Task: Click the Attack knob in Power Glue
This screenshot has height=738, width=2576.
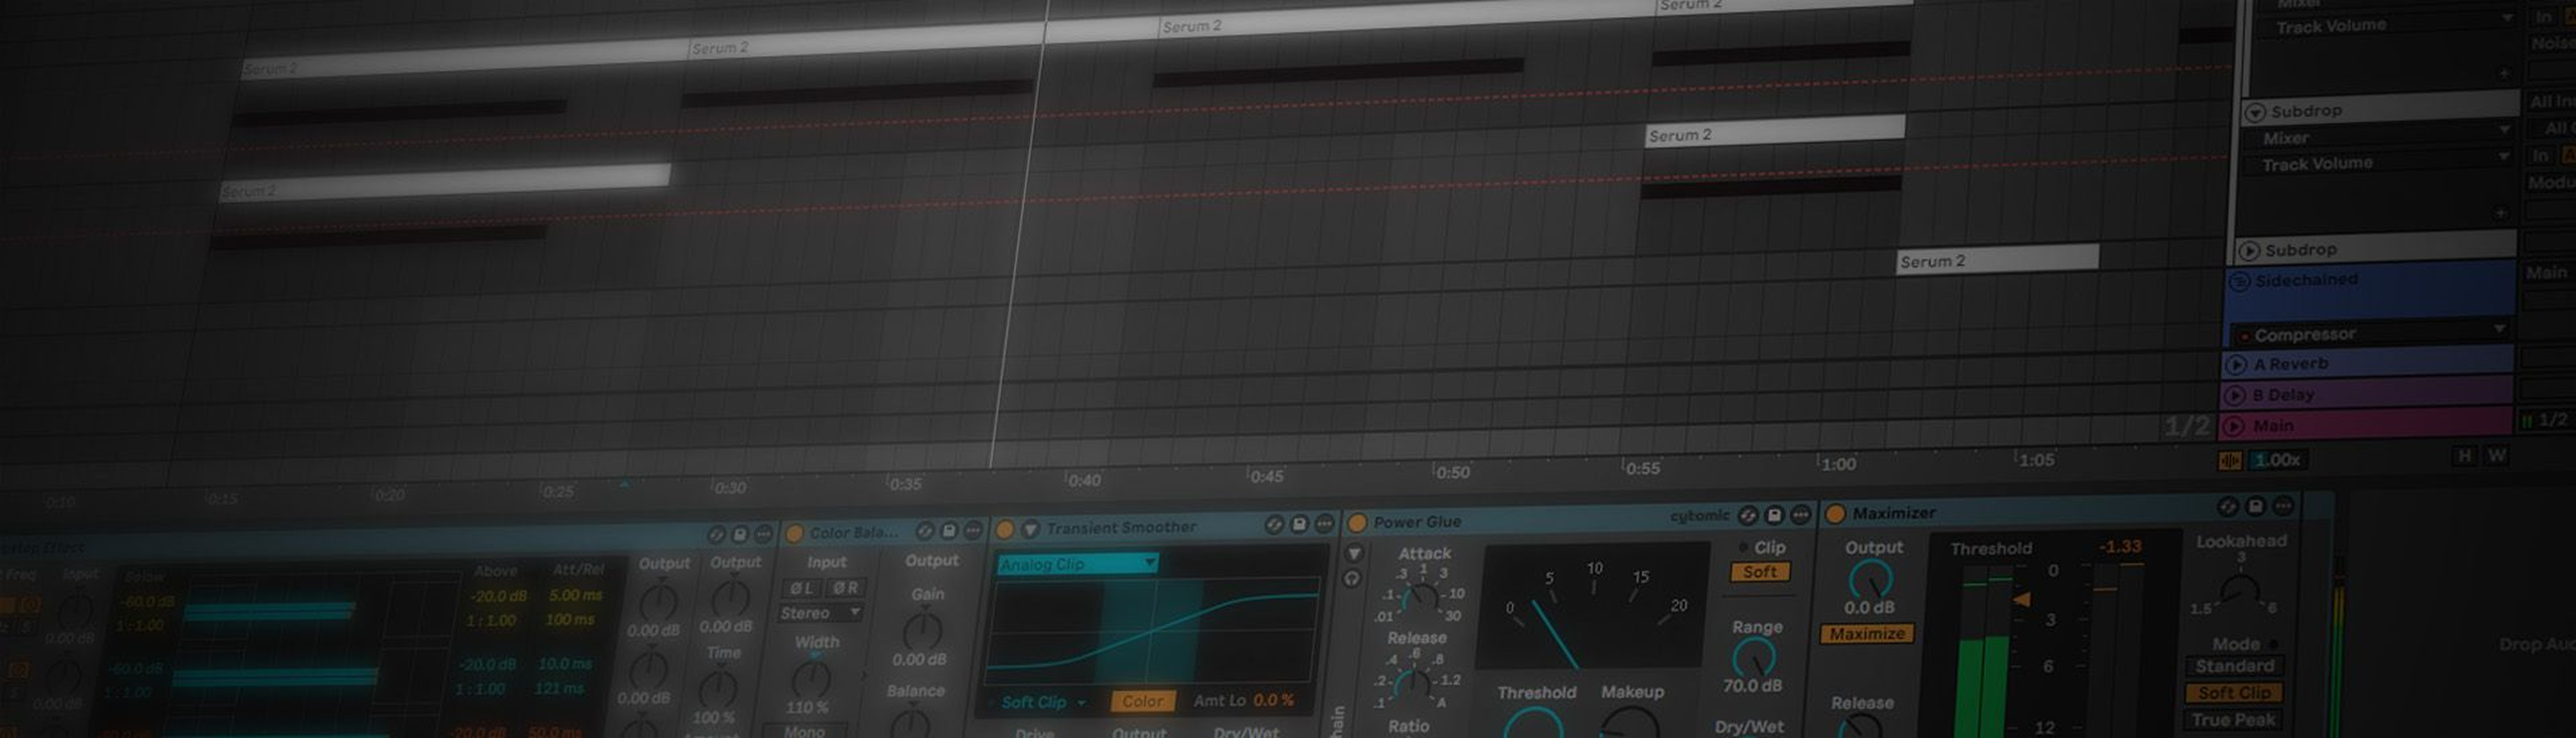Action: 1420,598
